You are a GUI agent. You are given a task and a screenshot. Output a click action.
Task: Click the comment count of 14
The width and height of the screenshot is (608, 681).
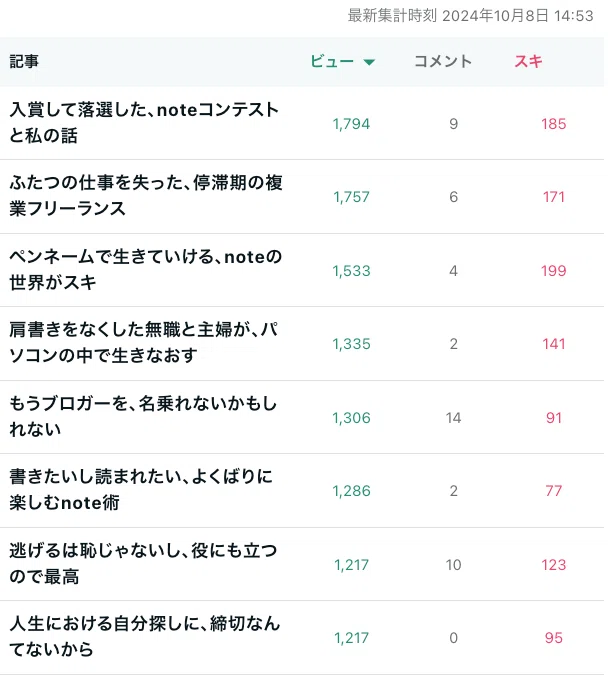[453, 418]
